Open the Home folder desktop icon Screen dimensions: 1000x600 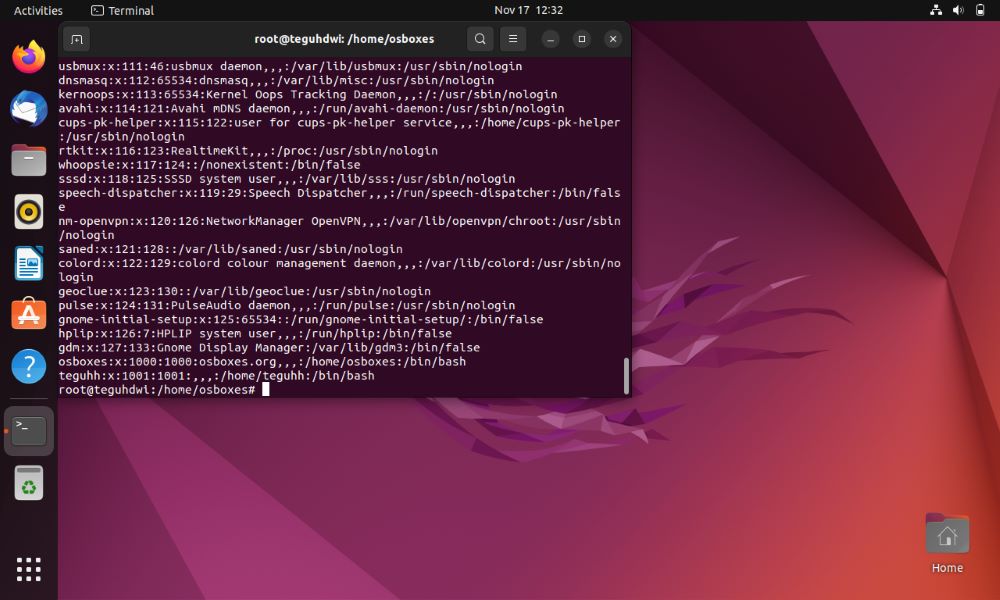tap(947, 543)
